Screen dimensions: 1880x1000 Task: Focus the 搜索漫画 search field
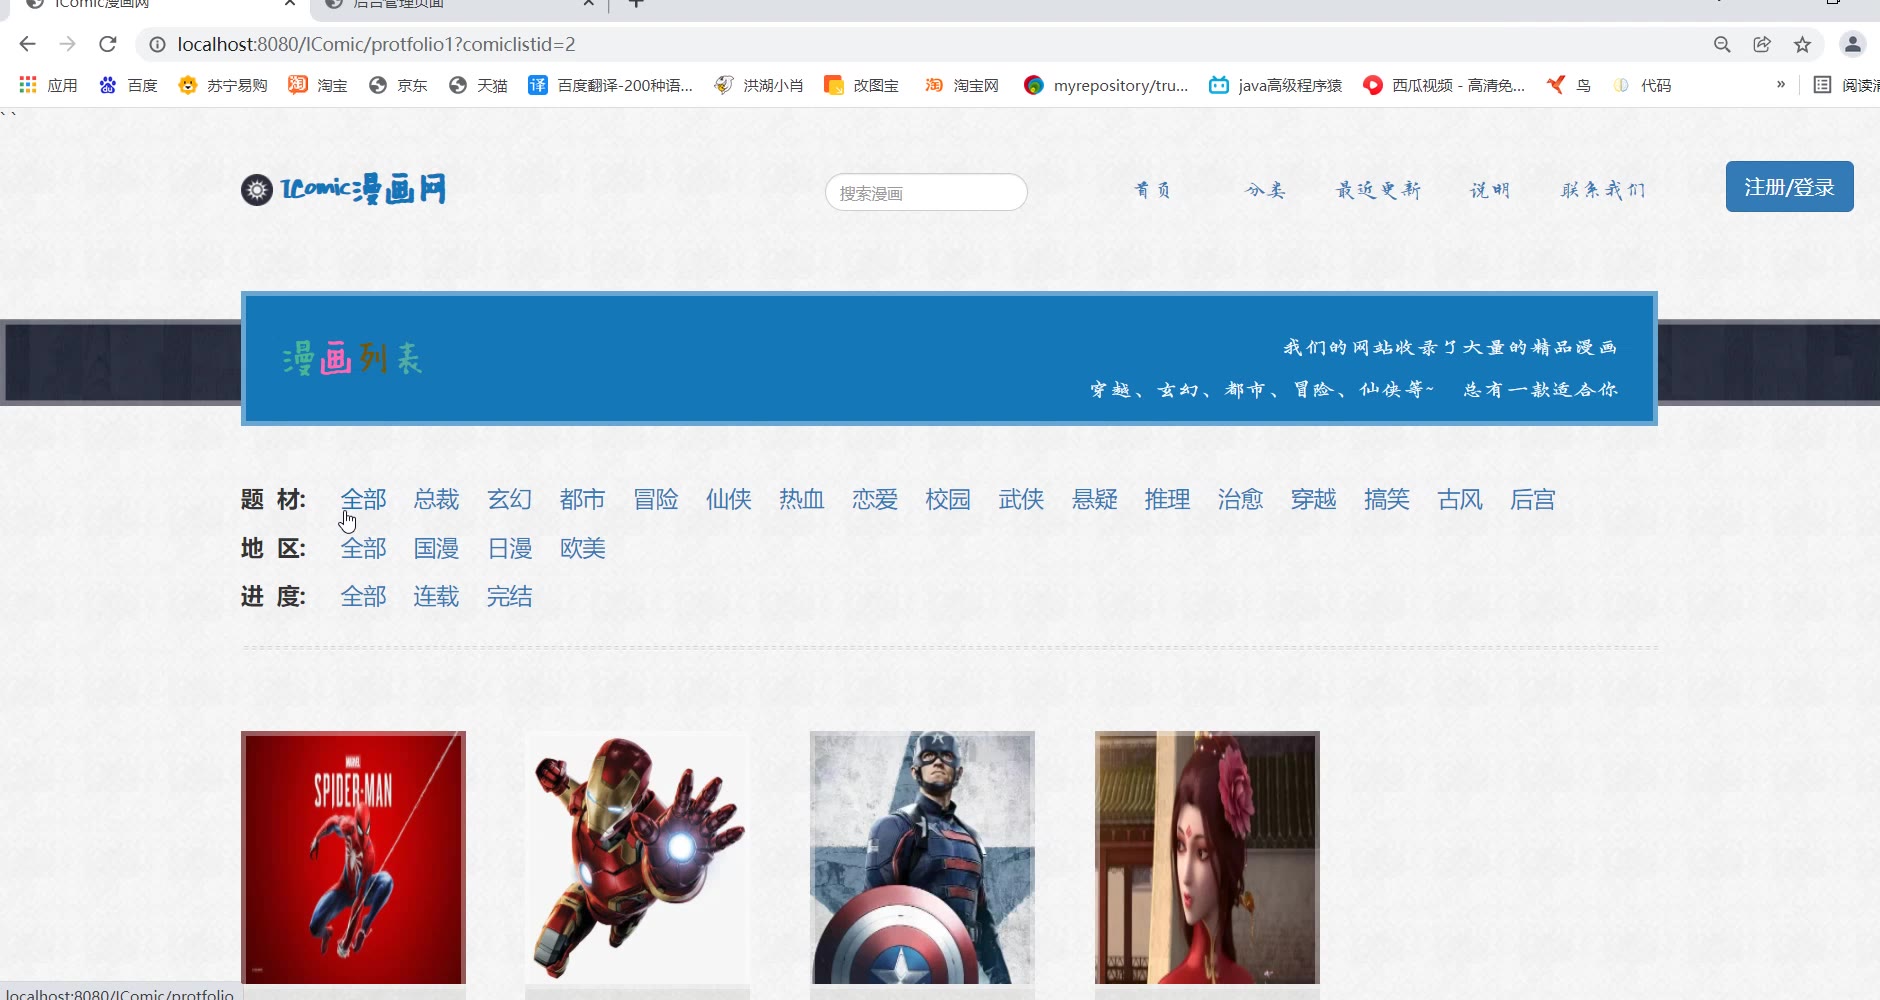[926, 192]
